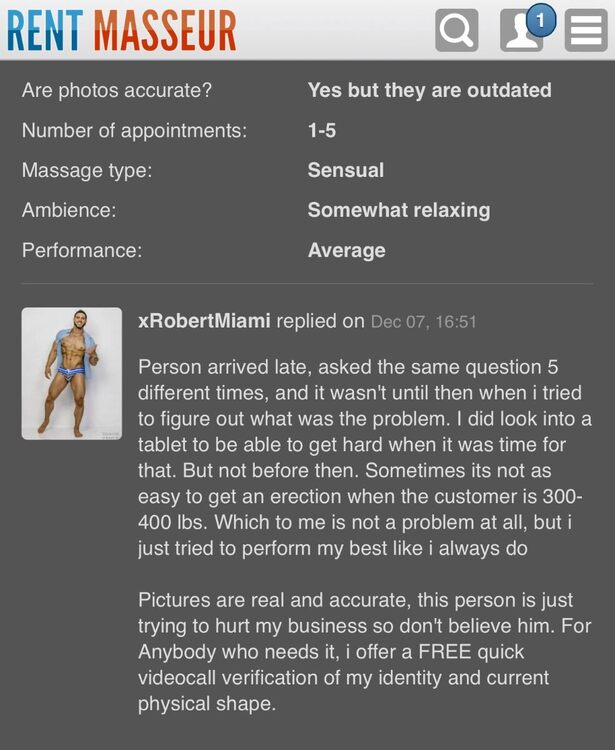
Task: Open the hamburger menu icon
Action: click(x=586, y=30)
